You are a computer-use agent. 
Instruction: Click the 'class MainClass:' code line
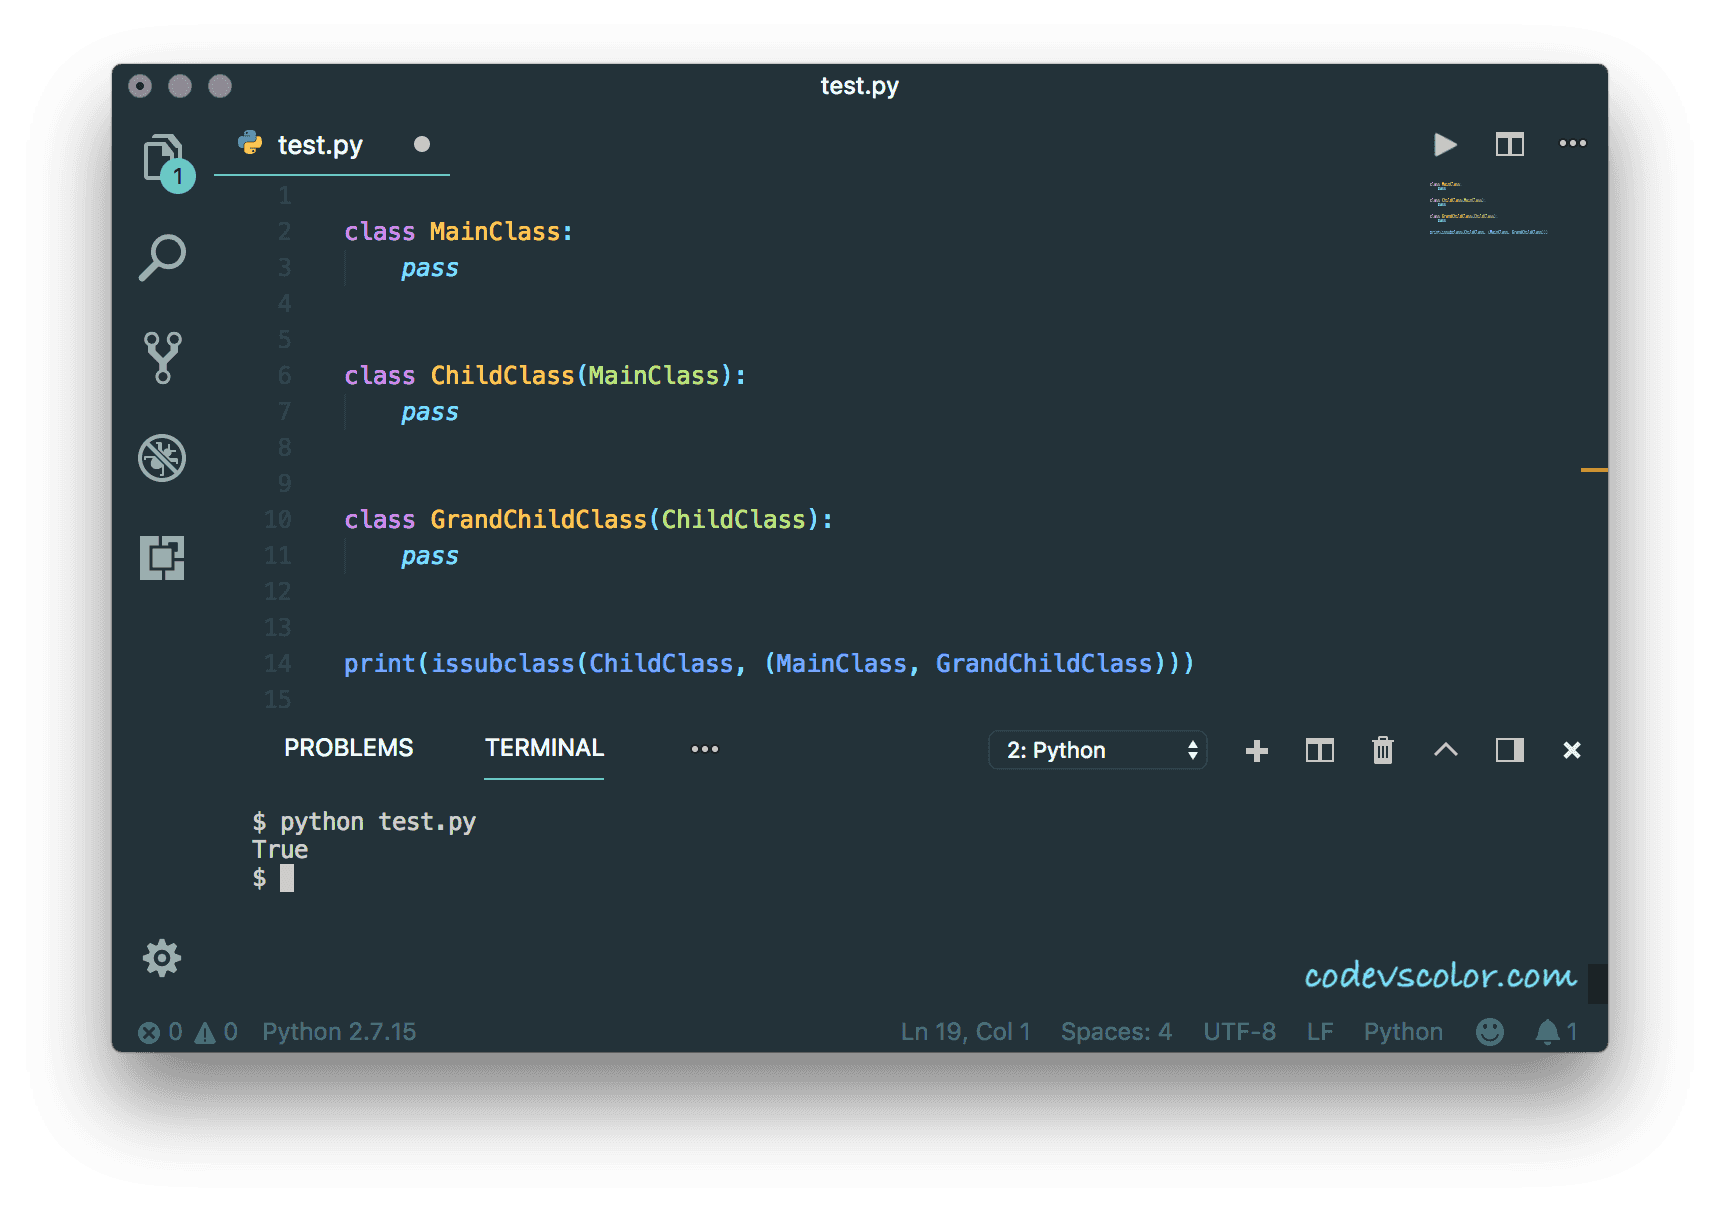point(458,232)
